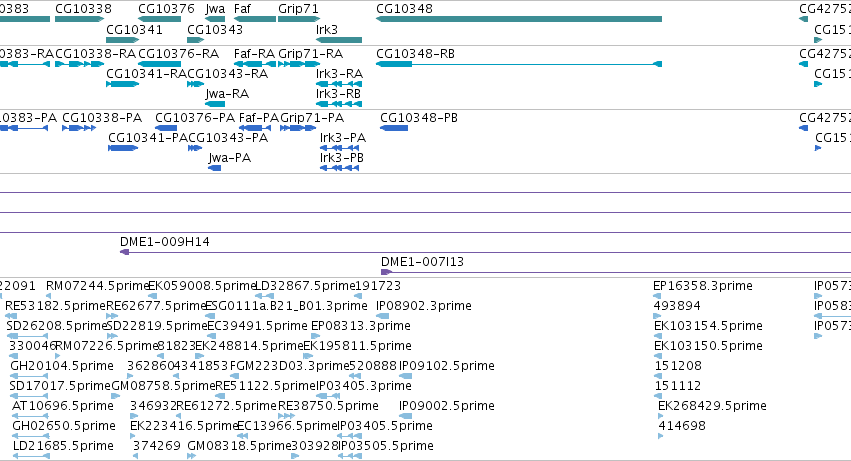Open protein CG10343-PA
The height and width of the screenshot is (461, 851).
click(228, 137)
